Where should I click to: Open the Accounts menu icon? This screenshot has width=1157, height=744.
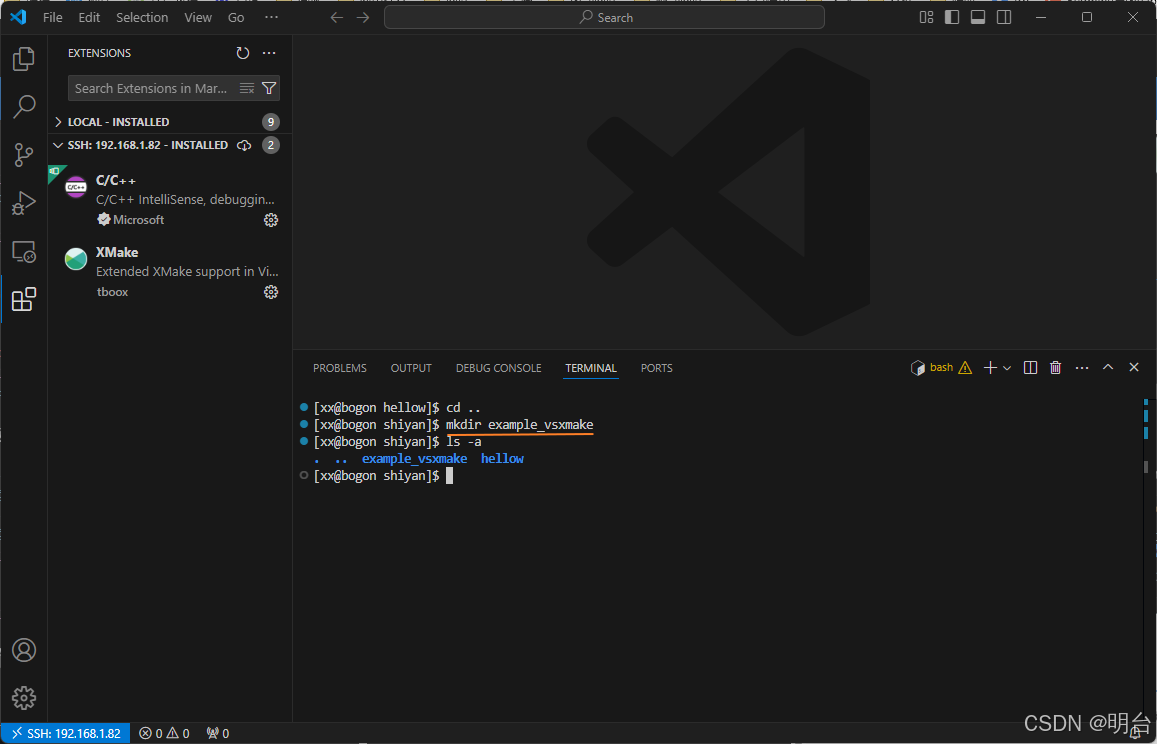[24, 650]
